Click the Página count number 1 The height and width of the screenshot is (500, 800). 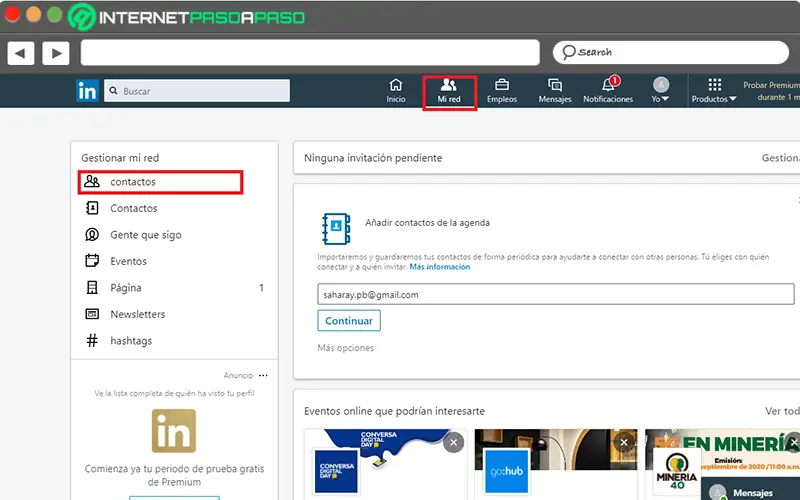[261, 288]
